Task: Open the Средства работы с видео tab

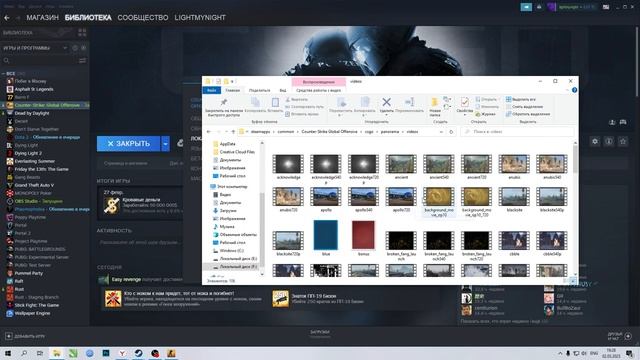Action: click(x=318, y=90)
